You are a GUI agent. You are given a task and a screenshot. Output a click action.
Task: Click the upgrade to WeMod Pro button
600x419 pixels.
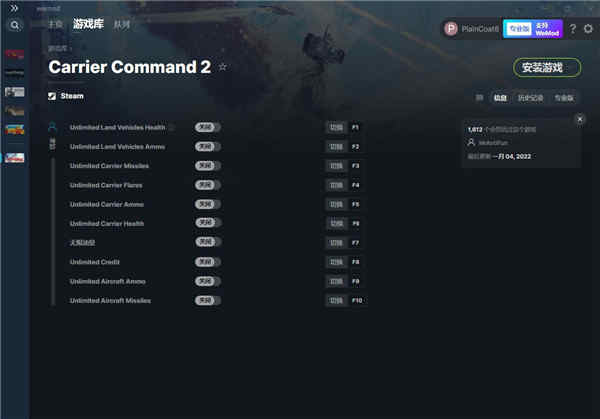point(533,29)
